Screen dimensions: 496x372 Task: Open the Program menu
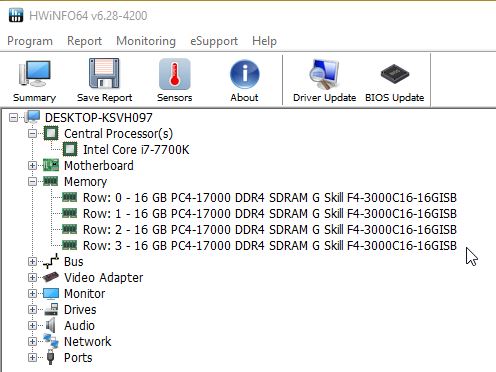coord(30,41)
